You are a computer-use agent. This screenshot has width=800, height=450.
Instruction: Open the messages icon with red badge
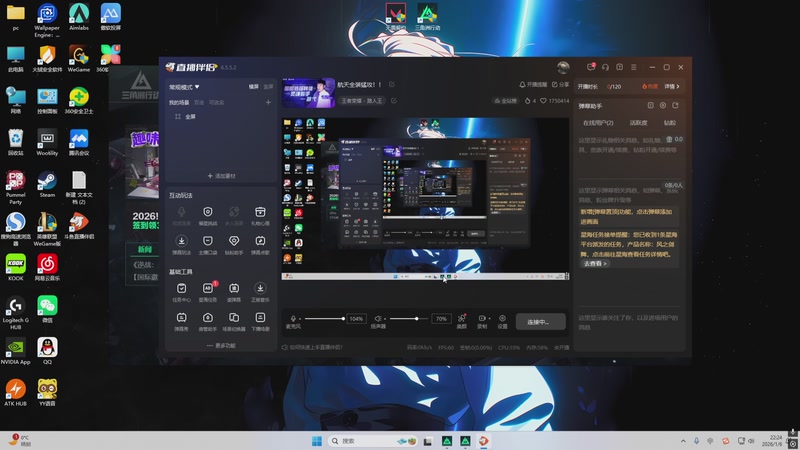pyautogui.click(x=591, y=67)
